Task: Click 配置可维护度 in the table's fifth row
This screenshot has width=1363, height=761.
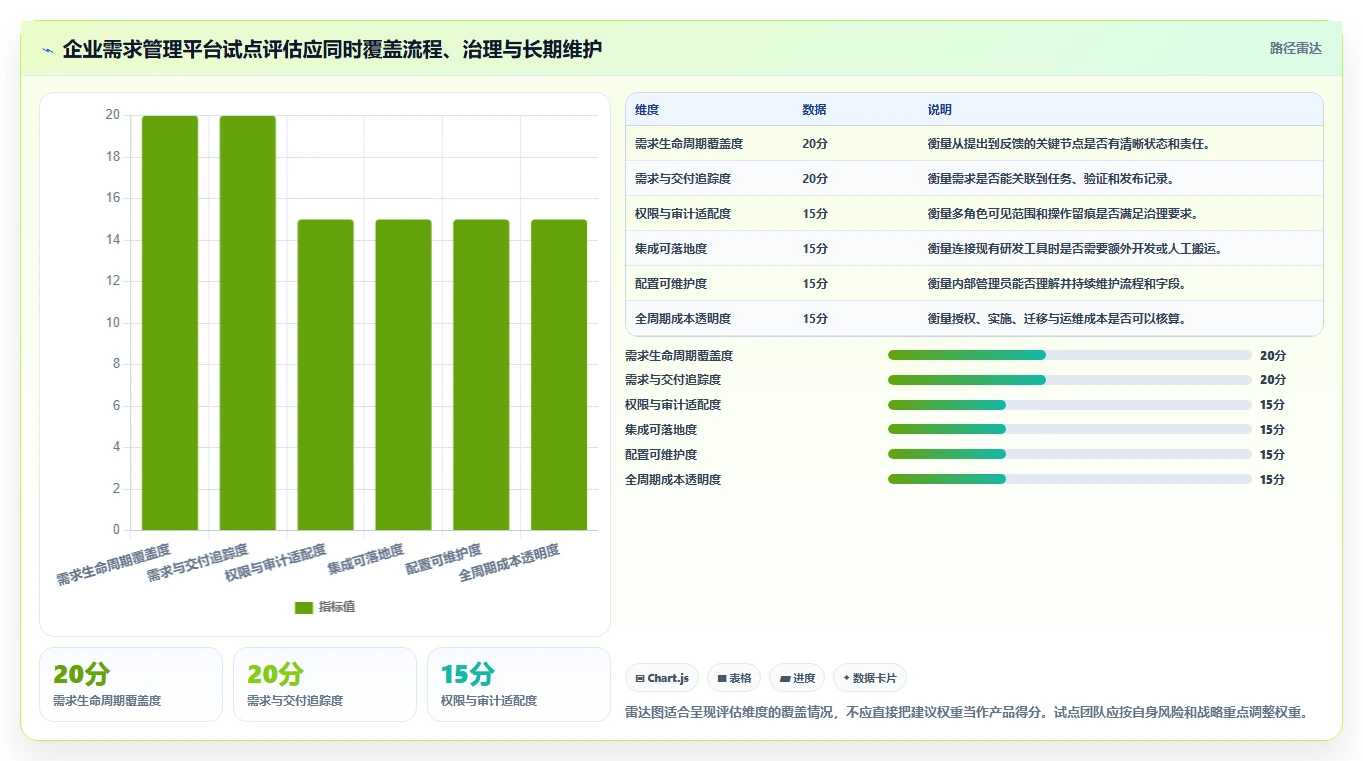Action: (671, 284)
